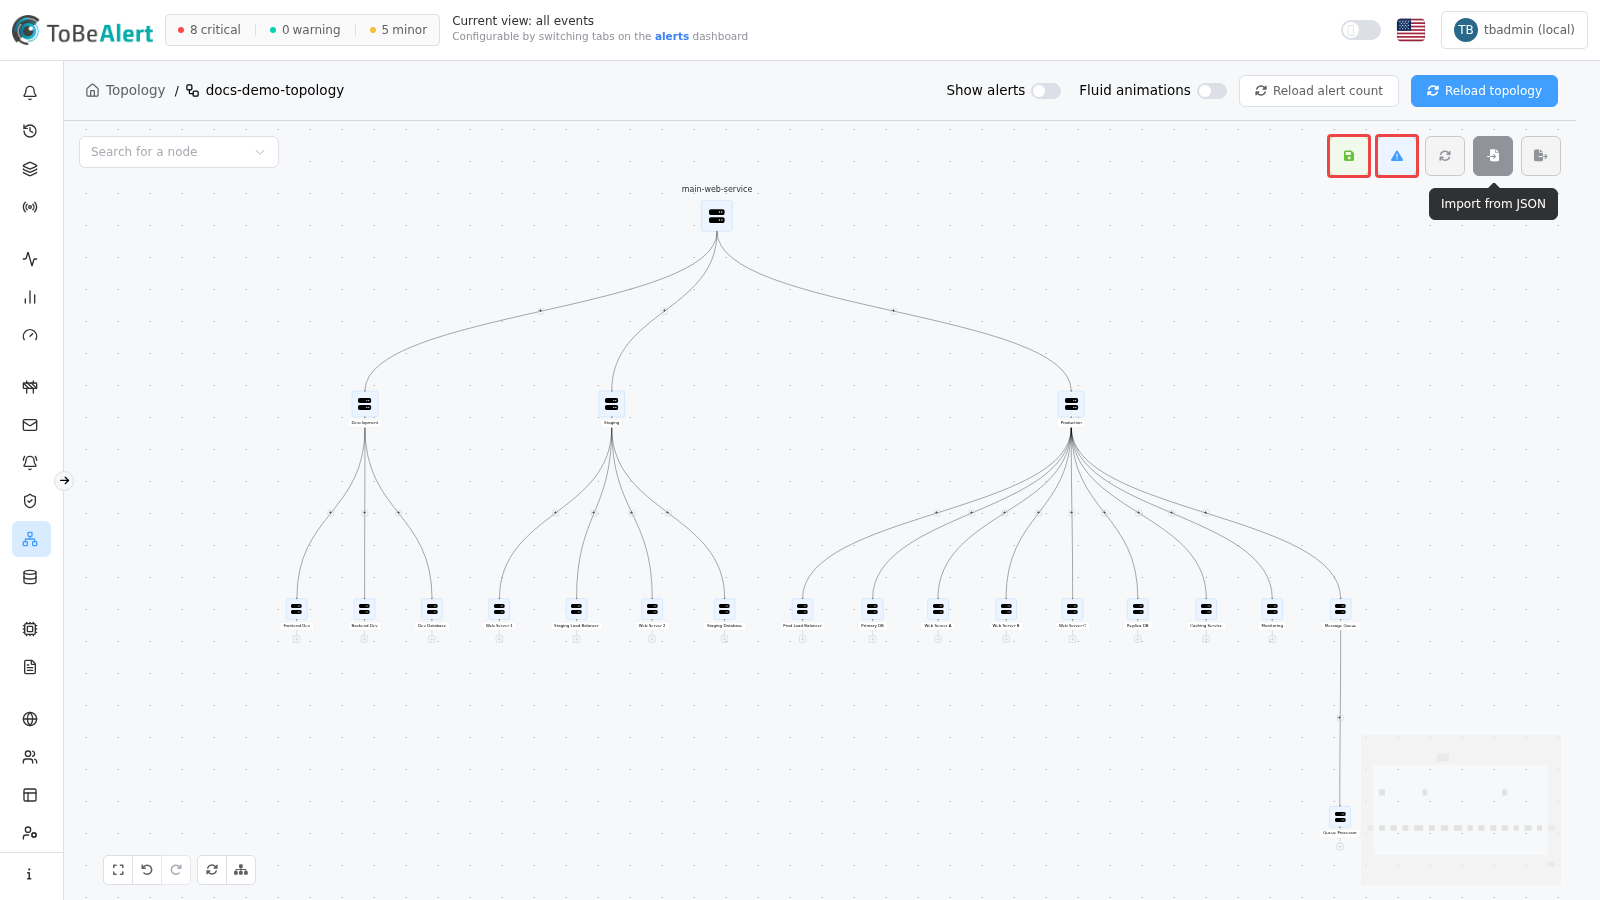Open the ringing alarm bell sidebar icon
The image size is (1600, 900).
click(30, 463)
